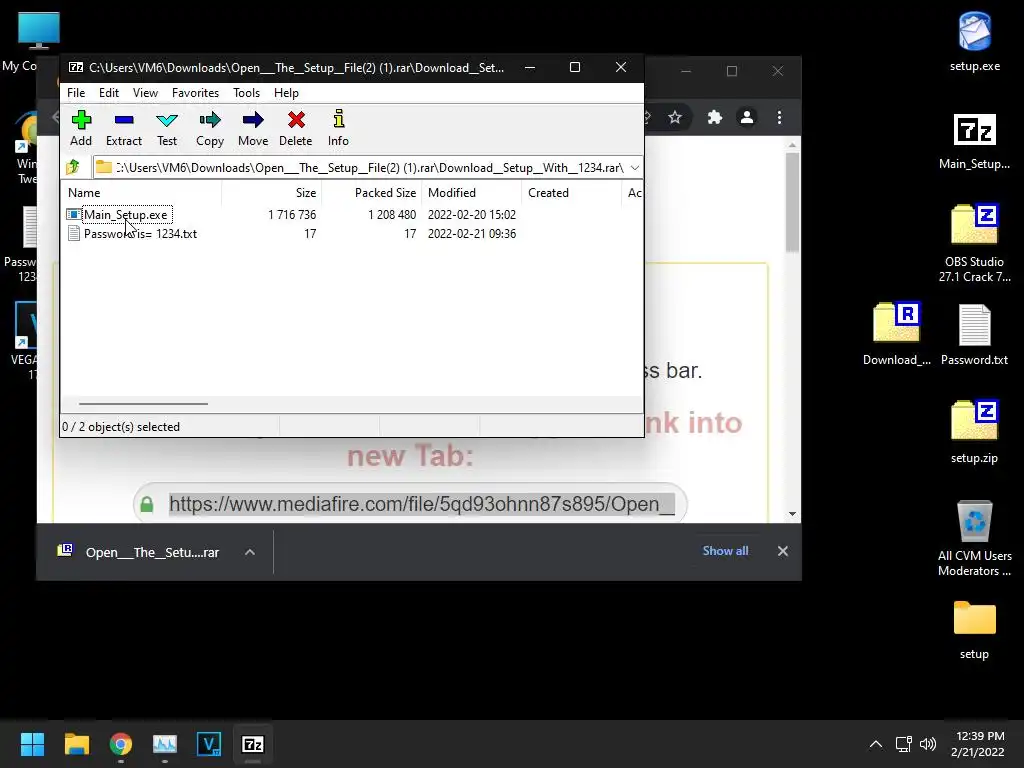Open the Tools menu

coord(246,93)
